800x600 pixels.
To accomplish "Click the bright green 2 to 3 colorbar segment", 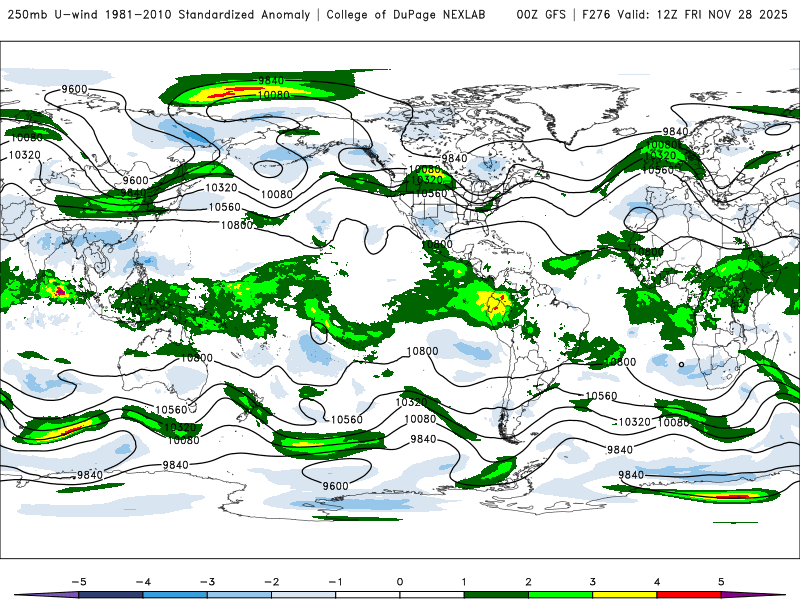I will click(561, 595).
